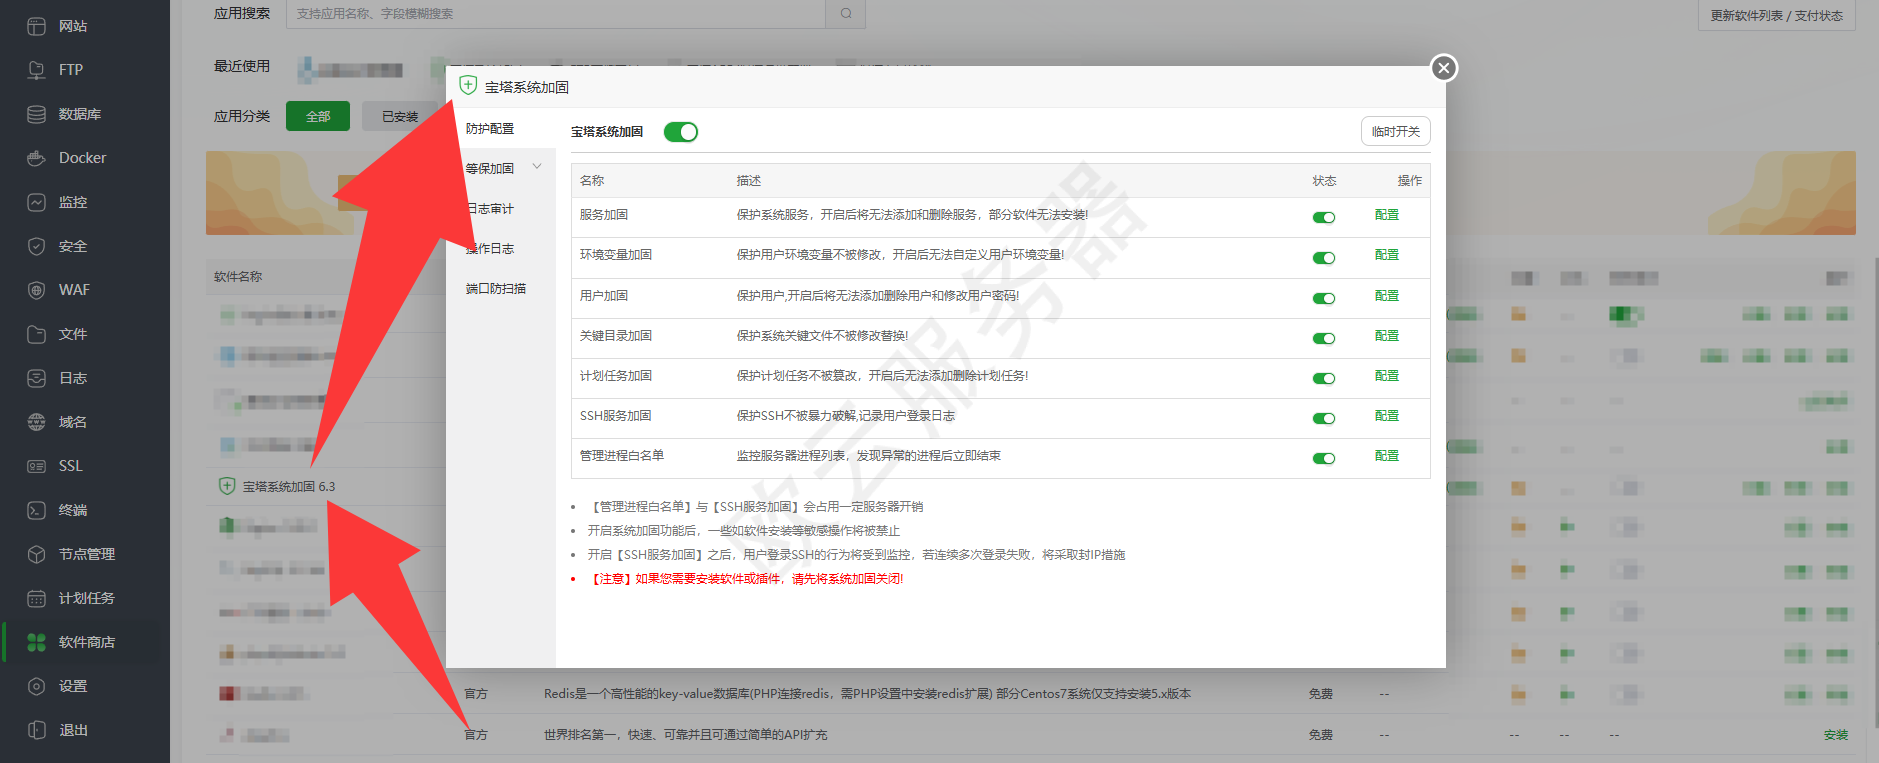Click 配置 link for 用户加固

click(1387, 296)
